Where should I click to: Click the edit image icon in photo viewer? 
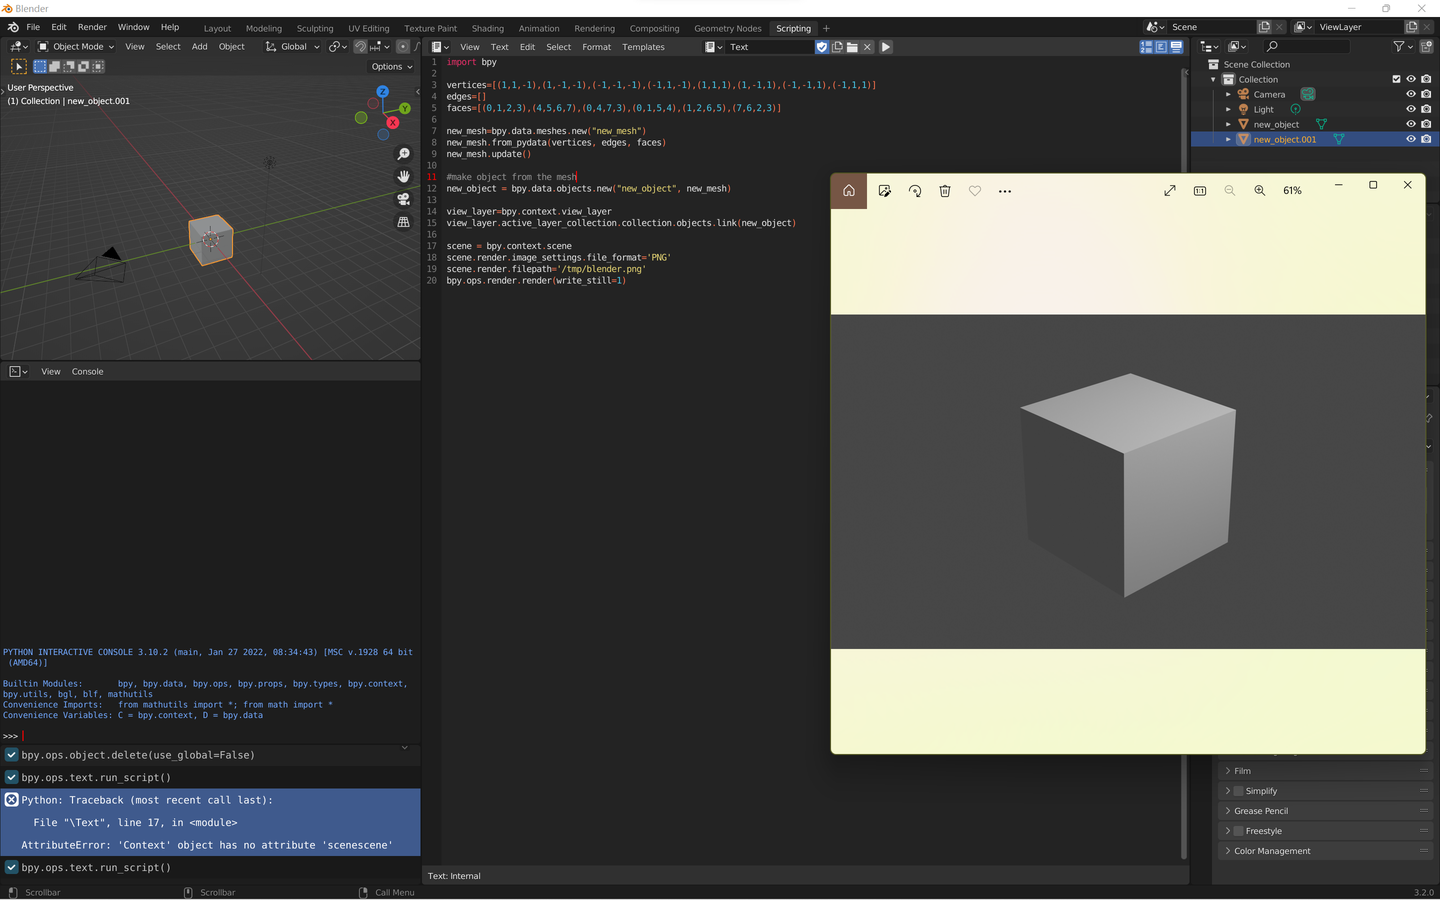point(885,190)
